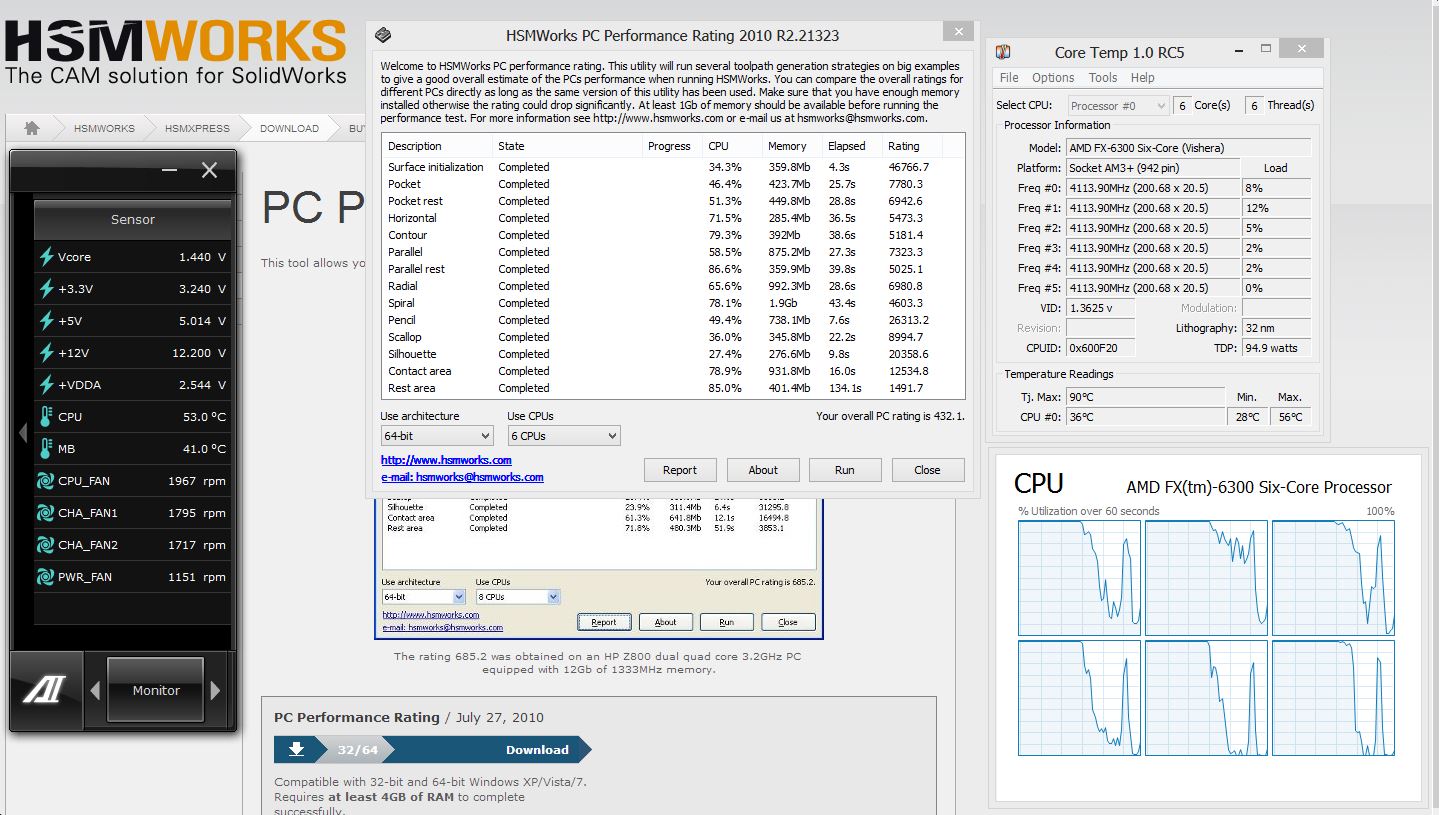Open the Tools menu in Core Temp
Viewport: 1439px width, 815px height.
tap(1103, 77)
